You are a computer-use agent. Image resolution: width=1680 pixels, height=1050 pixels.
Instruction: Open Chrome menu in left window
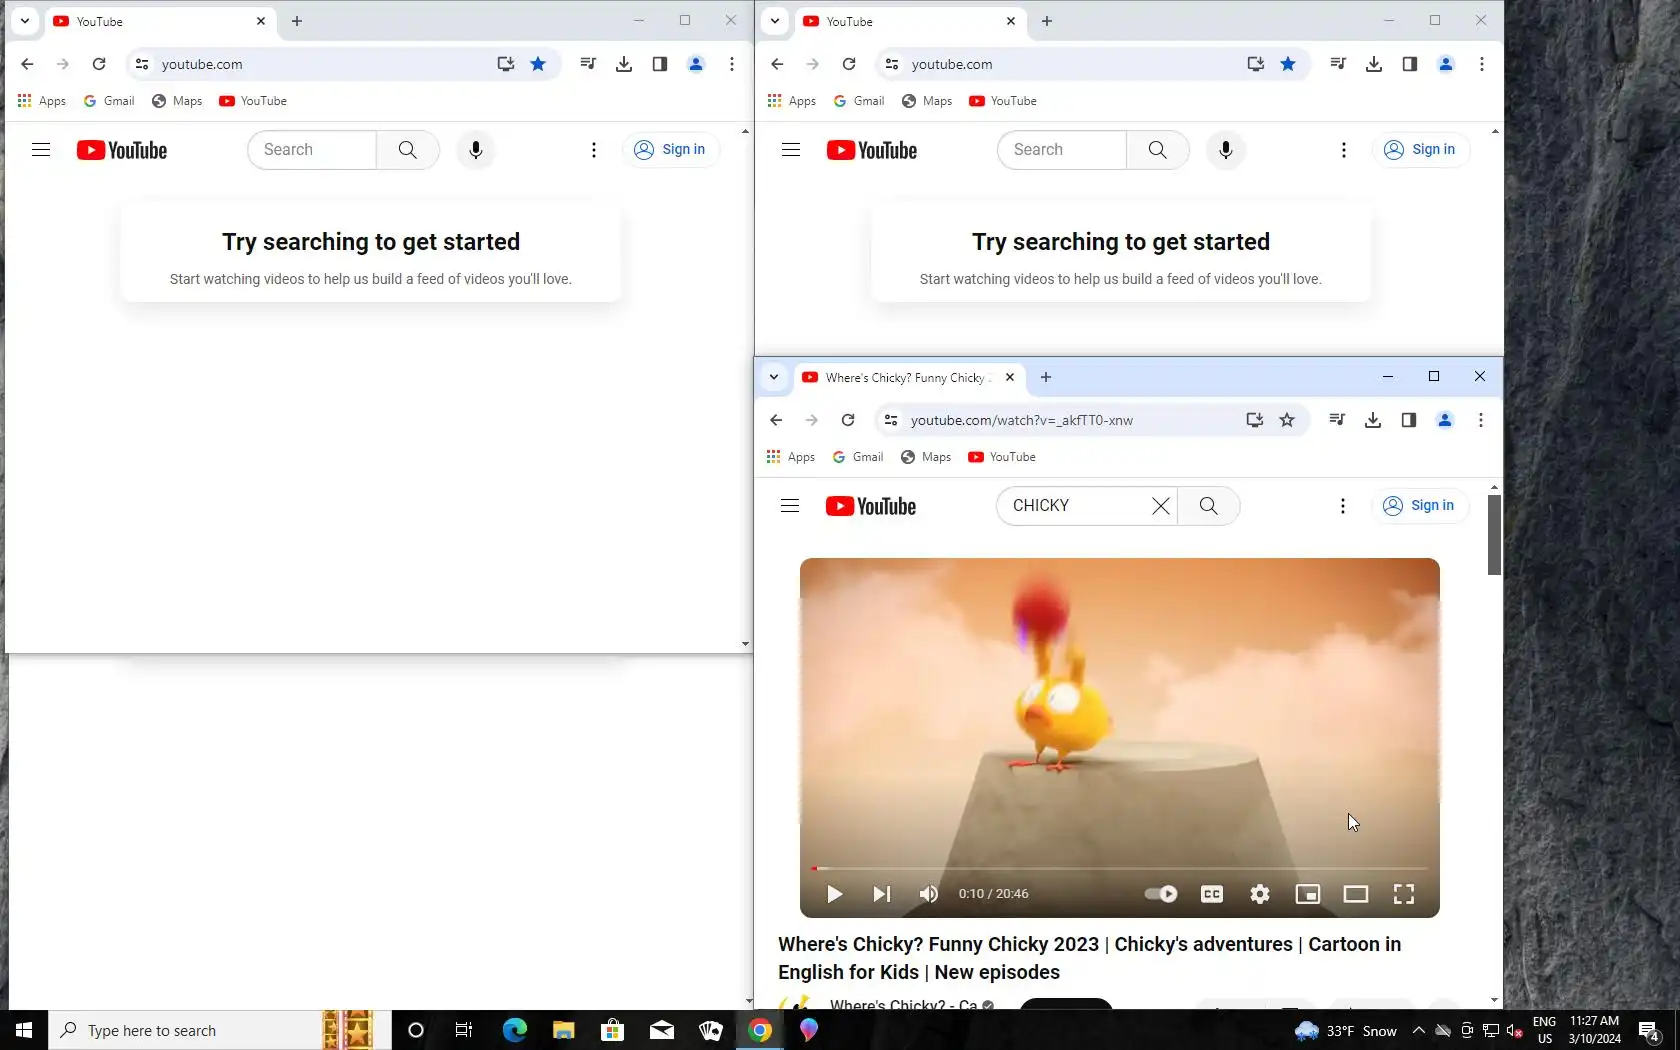coord(732,64)
